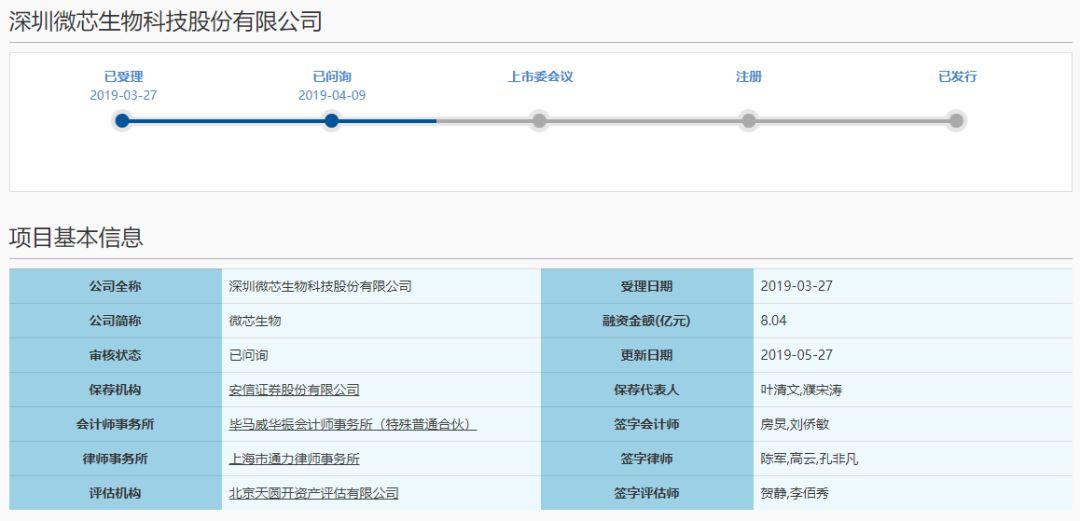Click the 已受理 timeline stage dot
This screenshot has height=521, width=1080.
(x=123, y=121)
